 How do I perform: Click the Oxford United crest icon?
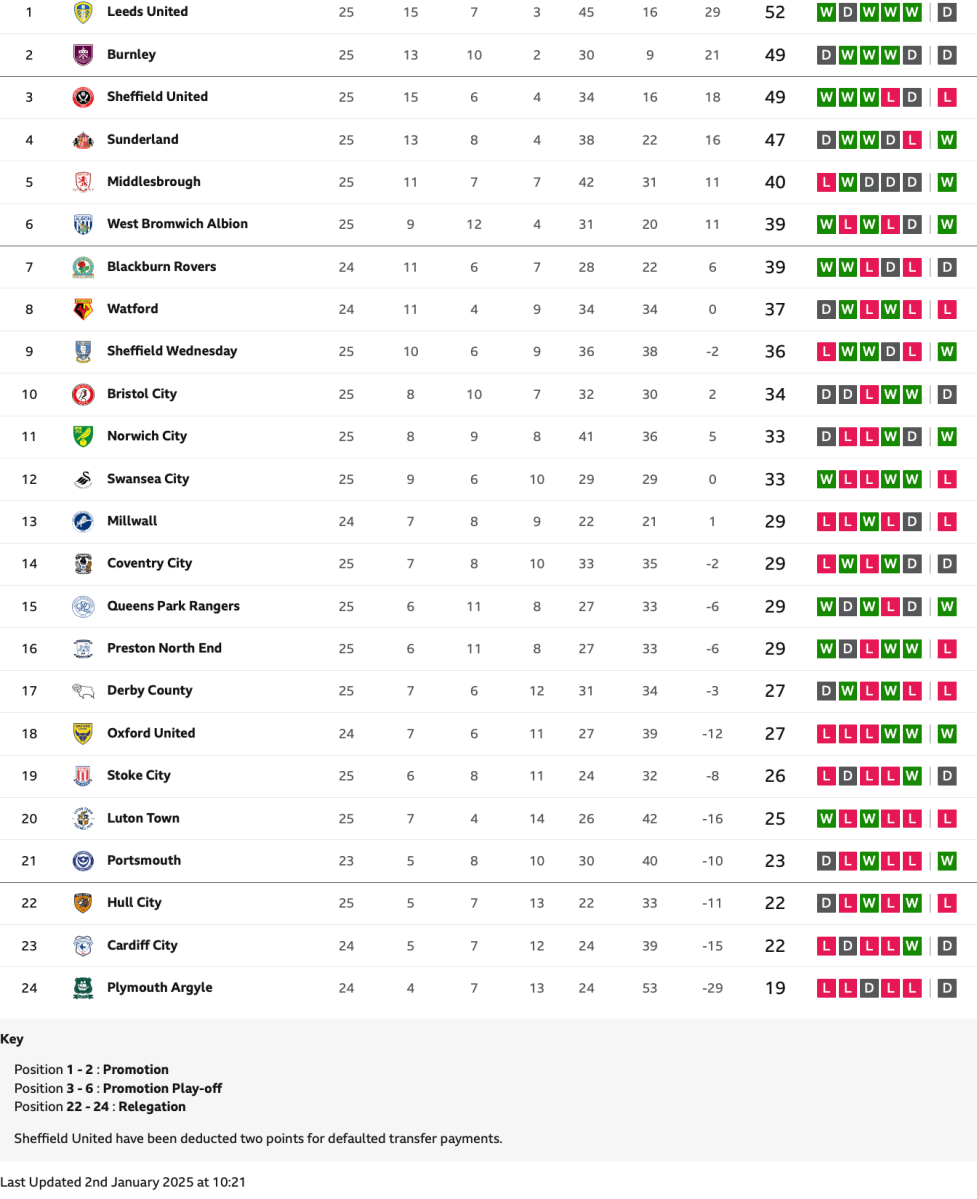pyautogui.click(x=83, y=733)
